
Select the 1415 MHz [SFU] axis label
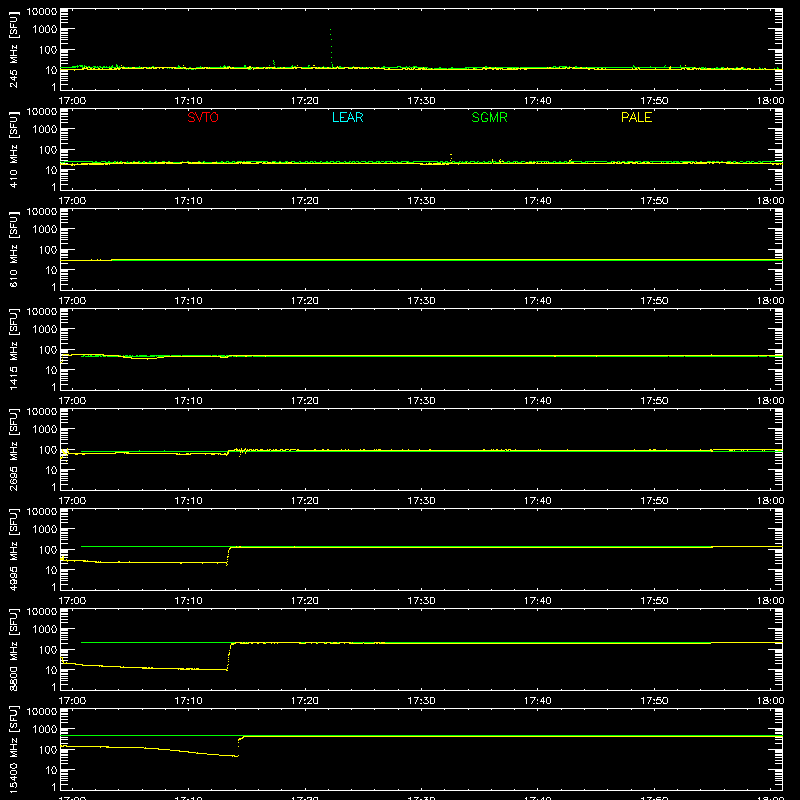point(14,349)
